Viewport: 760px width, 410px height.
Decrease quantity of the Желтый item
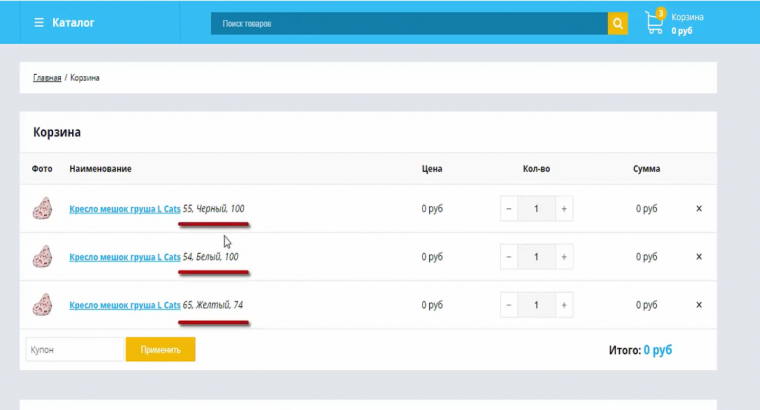509,305
